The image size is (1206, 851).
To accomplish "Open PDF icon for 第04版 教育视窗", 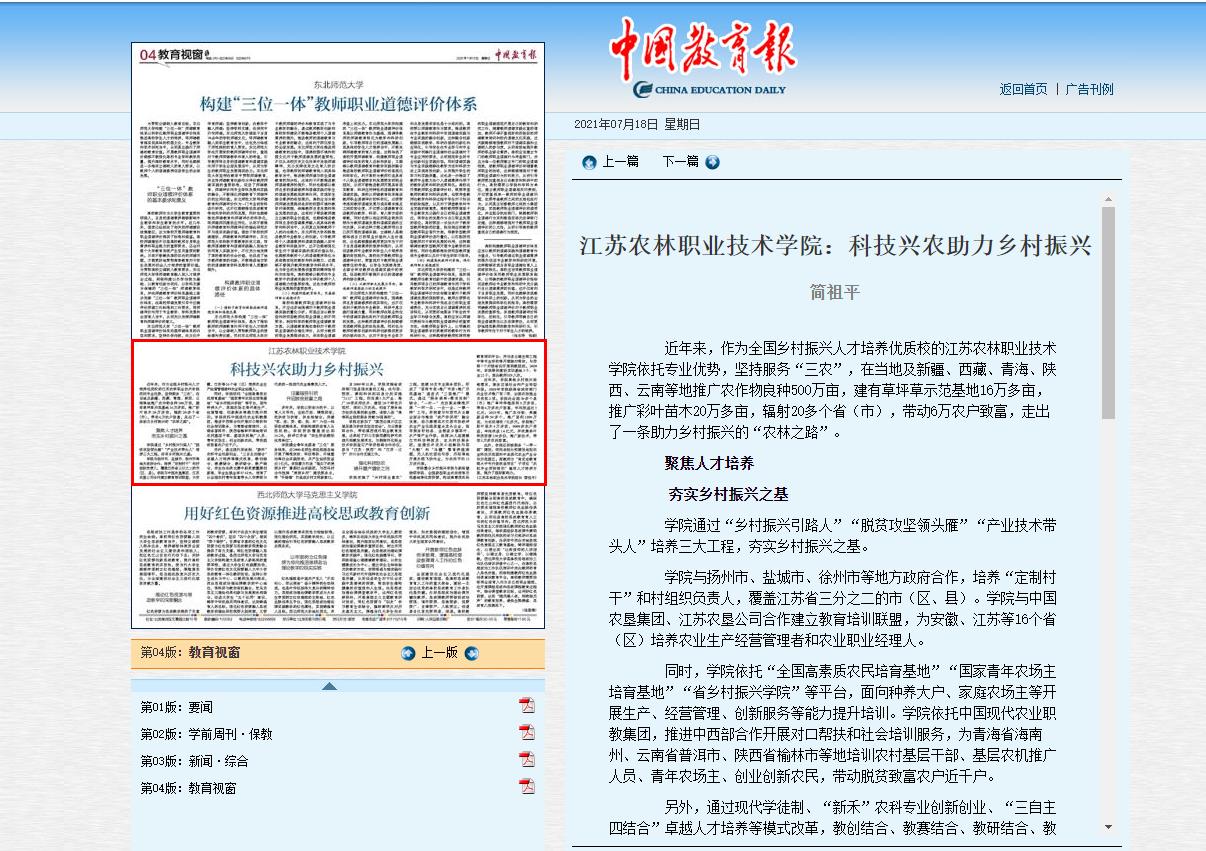I will point(527,787).
